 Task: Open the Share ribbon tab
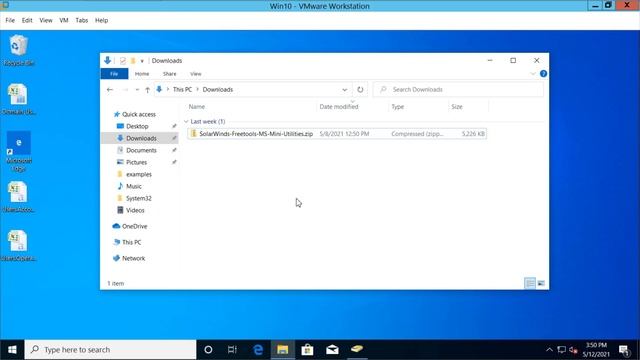[x=169, y=74]
